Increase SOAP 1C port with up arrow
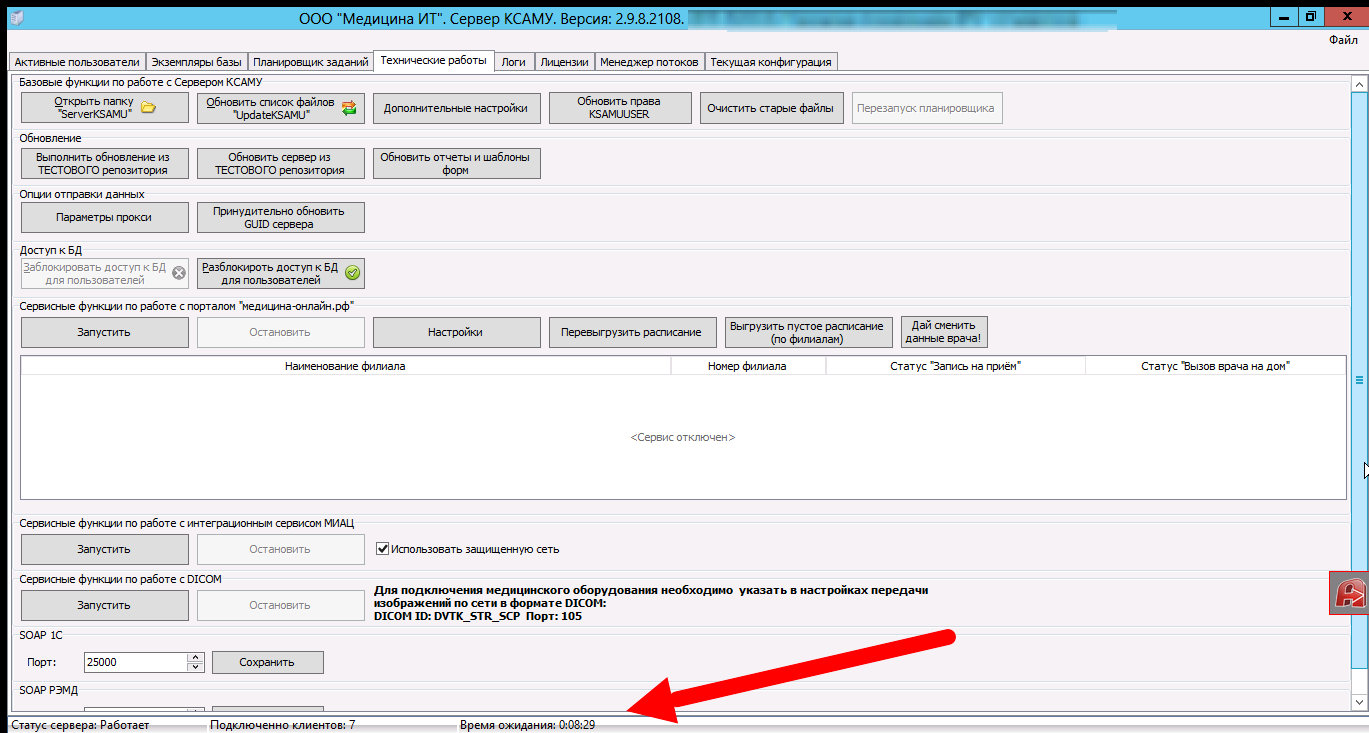Viewport: 1369px width, 733px height. 196,657
